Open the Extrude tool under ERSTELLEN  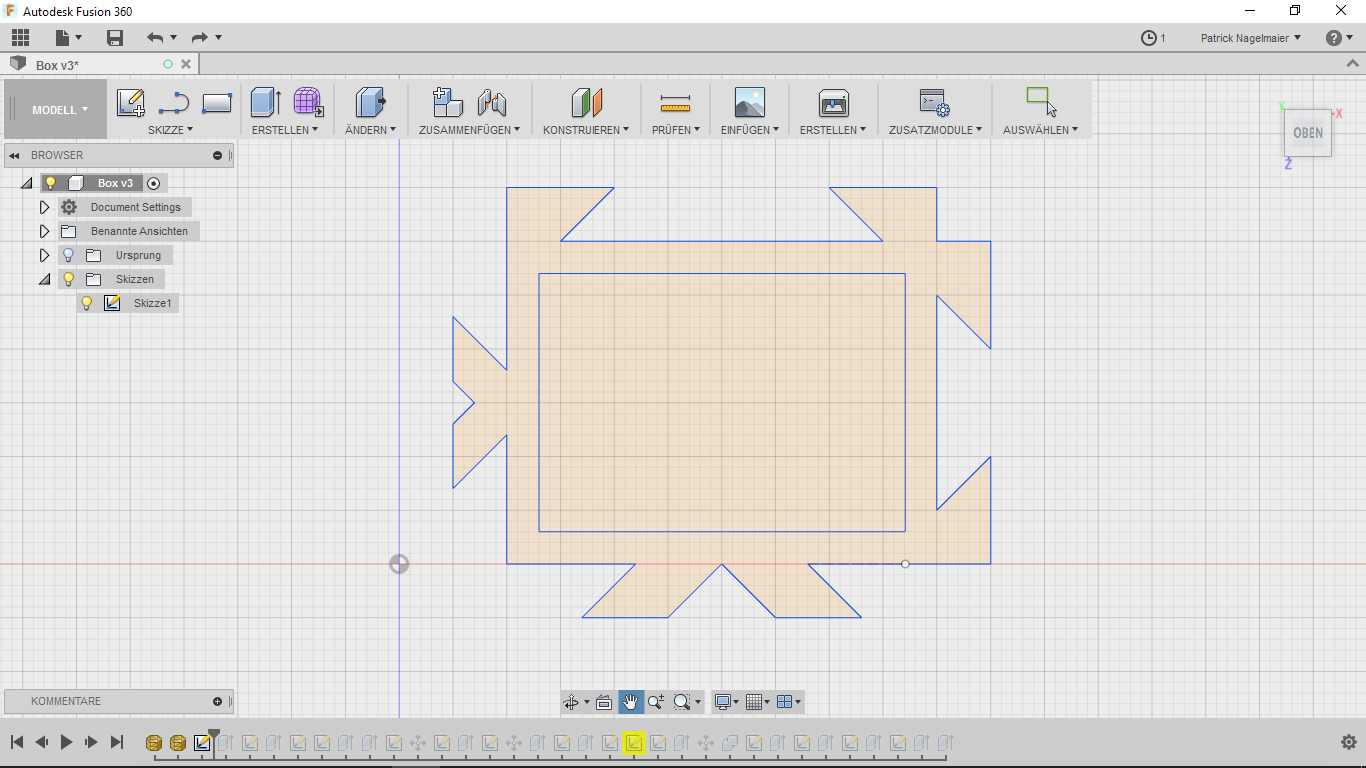(x=265, y=102)
